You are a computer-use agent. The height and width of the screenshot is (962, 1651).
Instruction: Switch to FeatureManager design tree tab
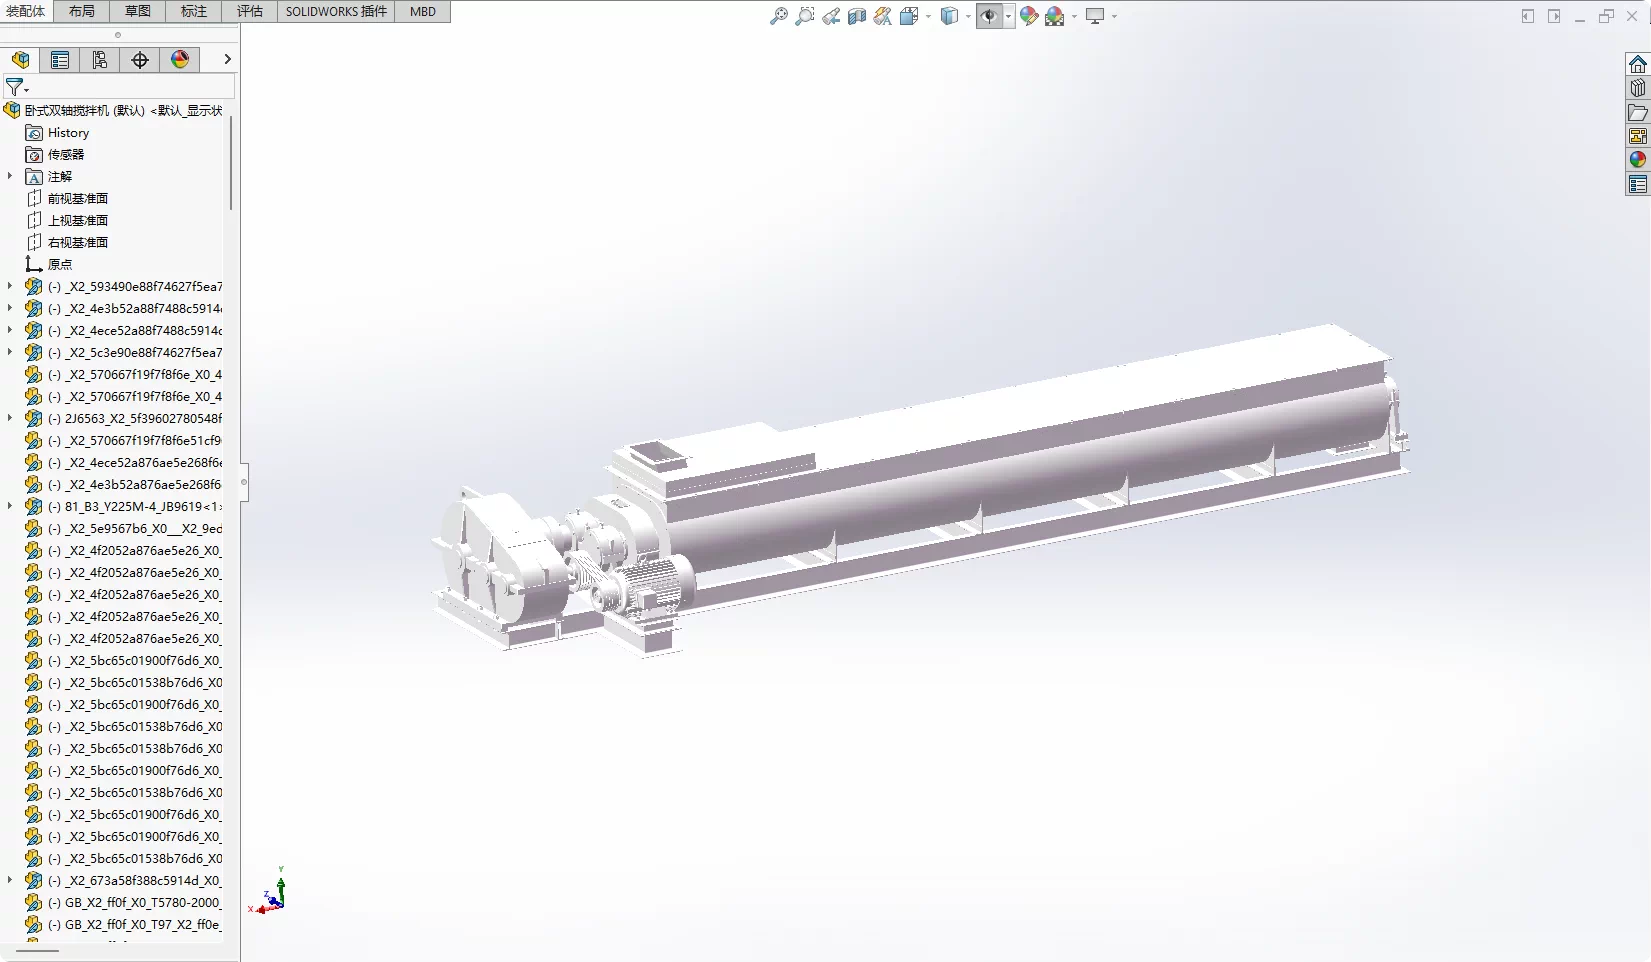[x=20, y=60]
